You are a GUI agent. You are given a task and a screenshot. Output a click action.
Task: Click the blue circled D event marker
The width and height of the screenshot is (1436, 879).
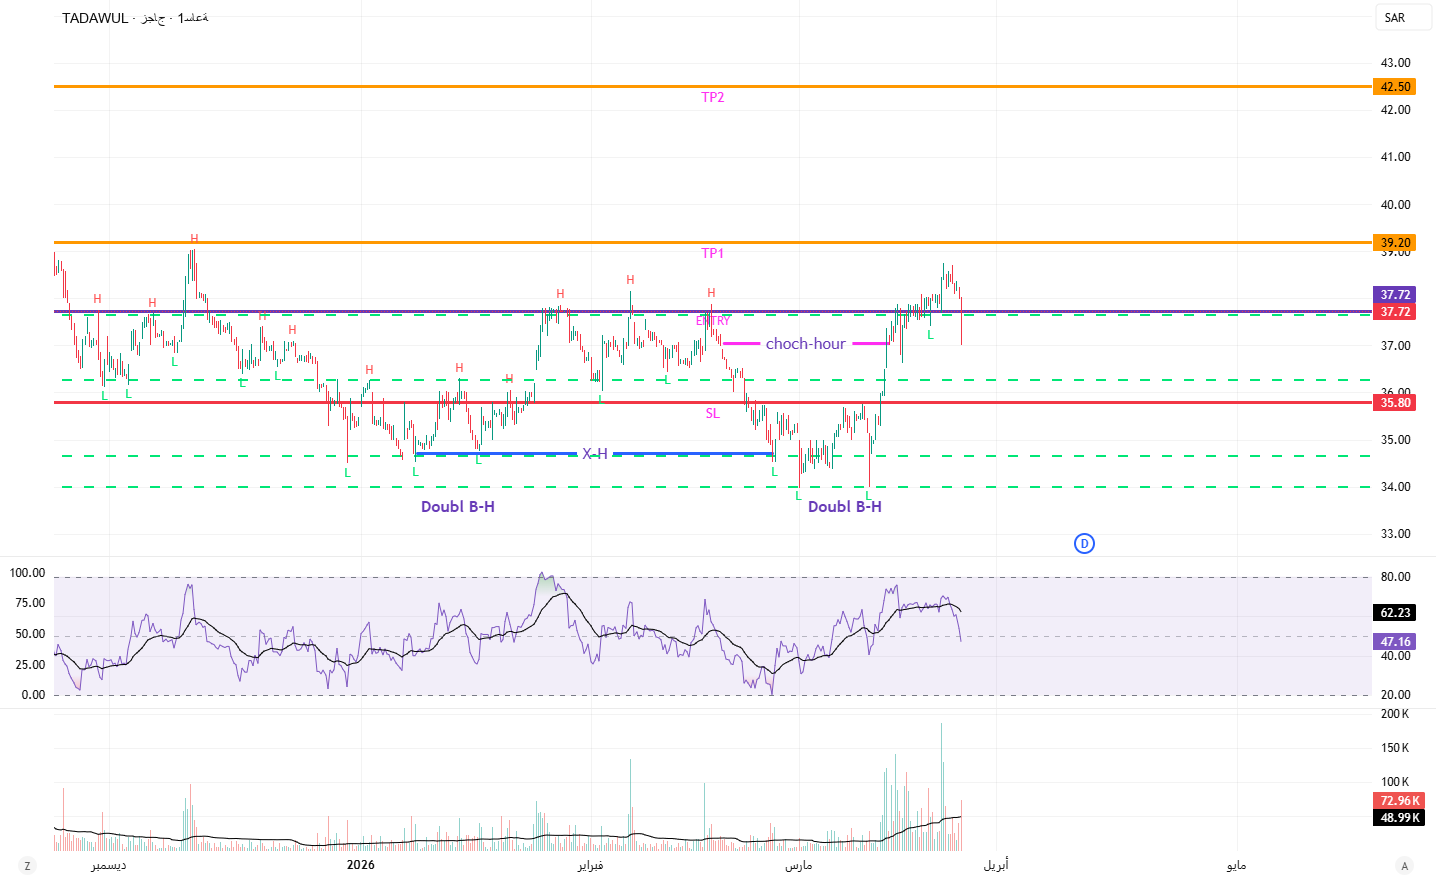coord(1084,544)
